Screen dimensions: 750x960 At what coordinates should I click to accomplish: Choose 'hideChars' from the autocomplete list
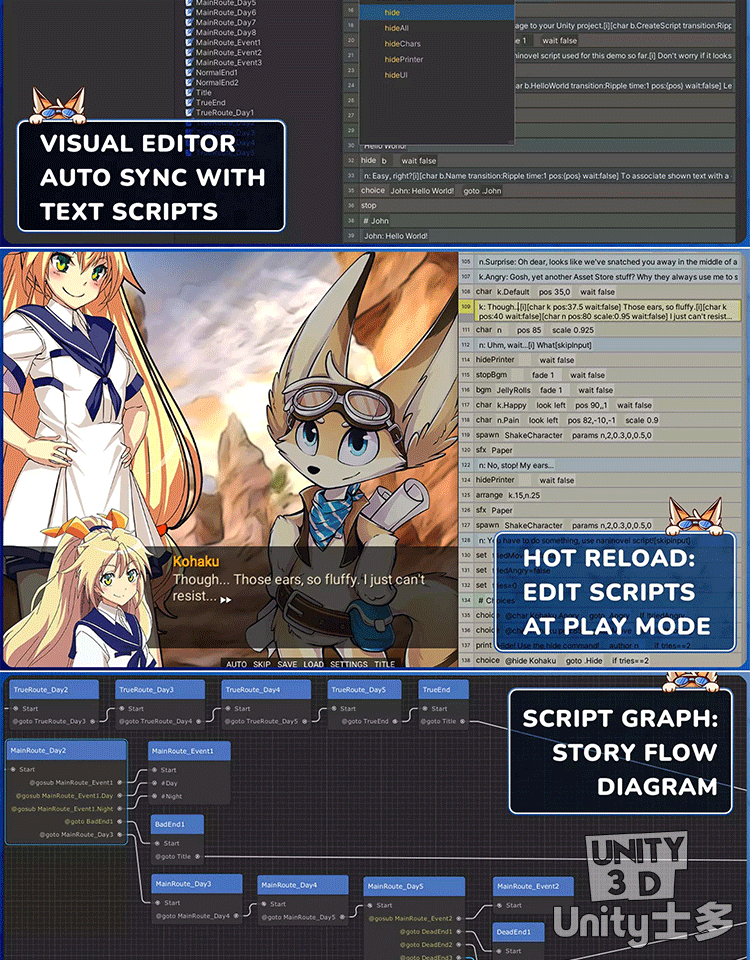tap(402, 43)
